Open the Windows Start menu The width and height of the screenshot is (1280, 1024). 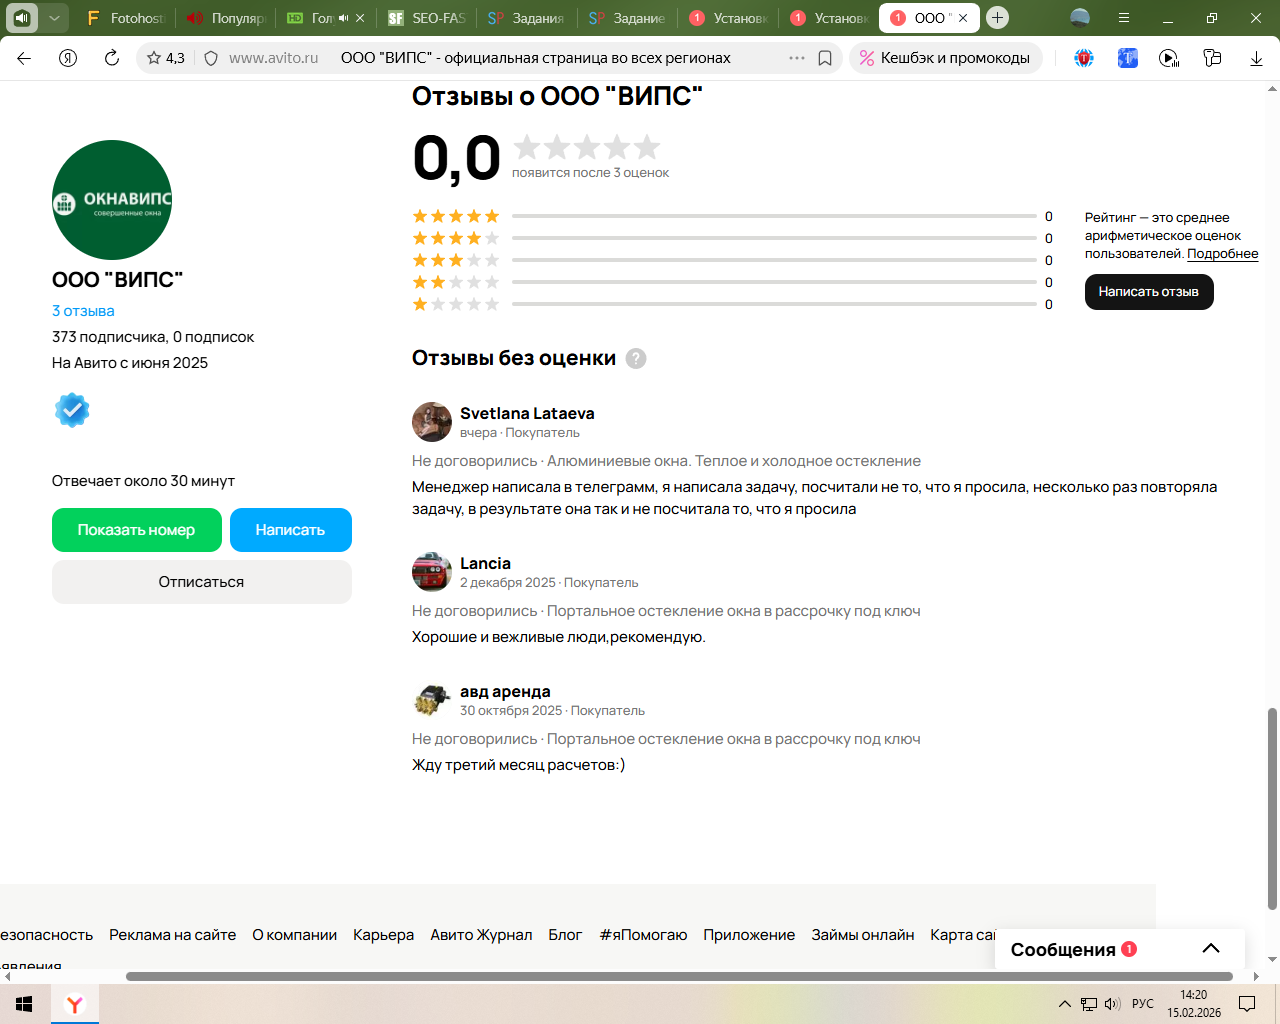[x=24, y=1004]
